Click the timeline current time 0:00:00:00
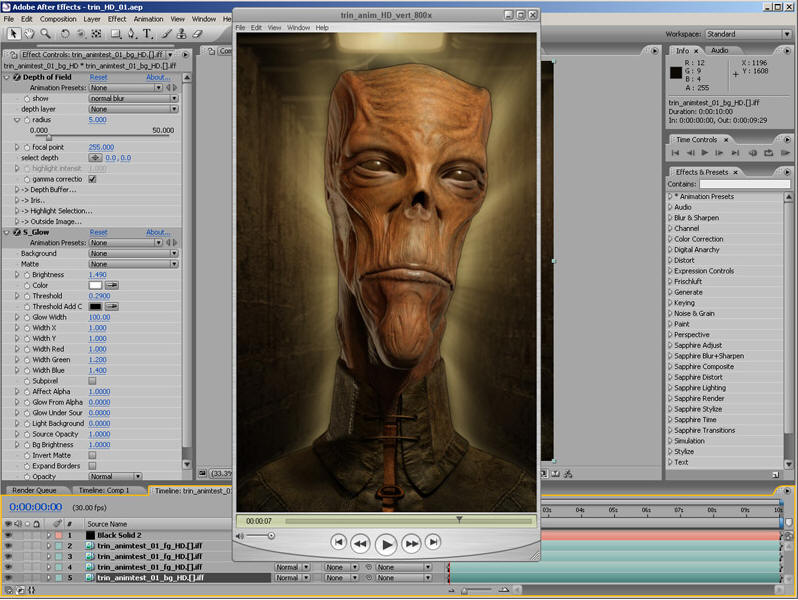 [x=36, y=507]
